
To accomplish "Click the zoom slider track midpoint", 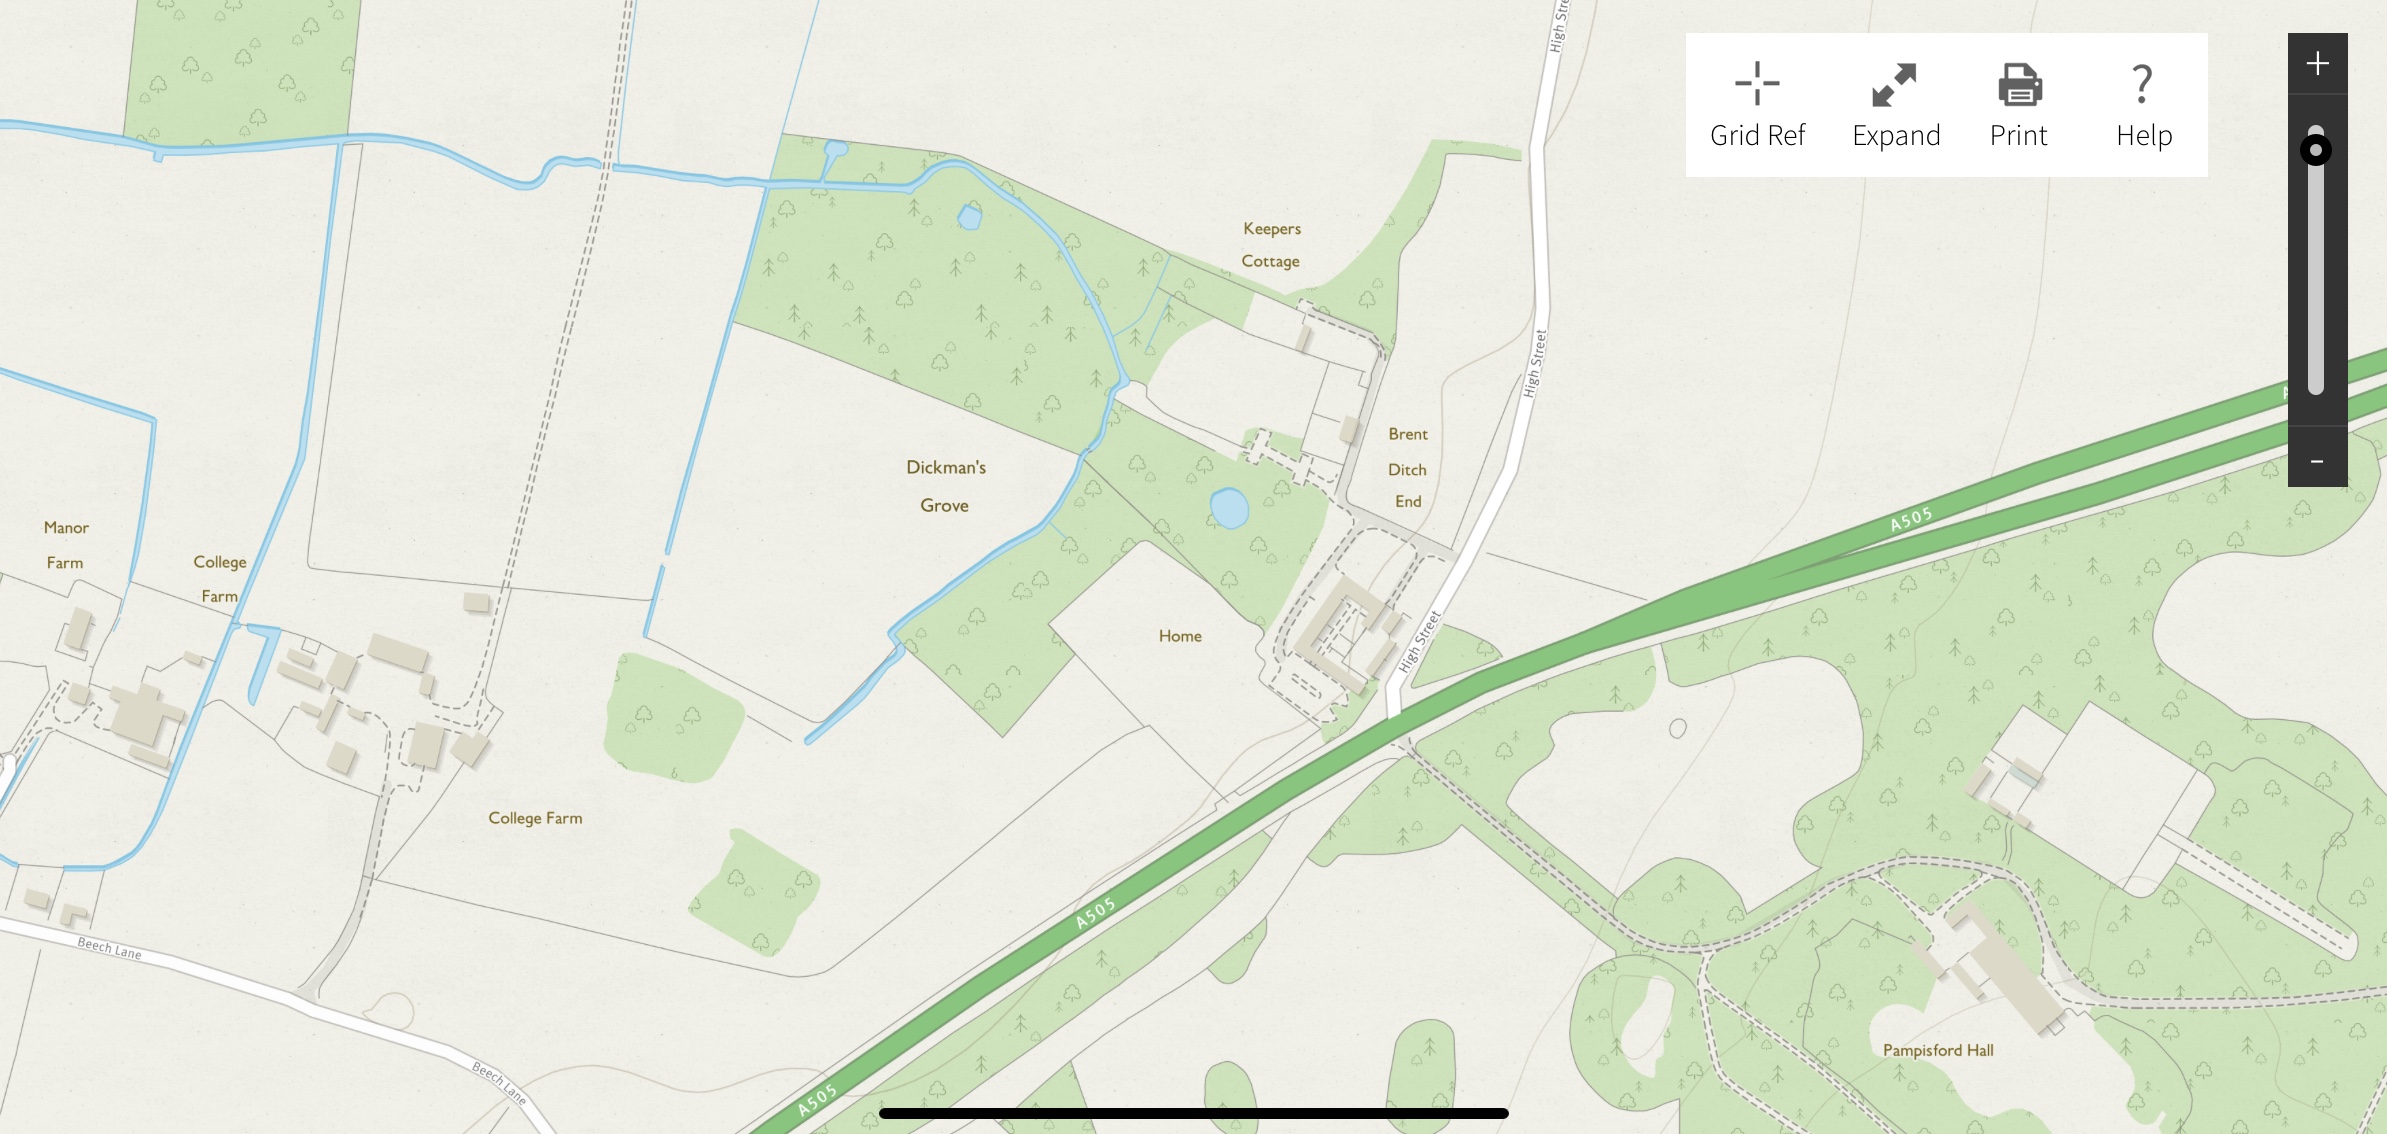I will (2316, 260).
